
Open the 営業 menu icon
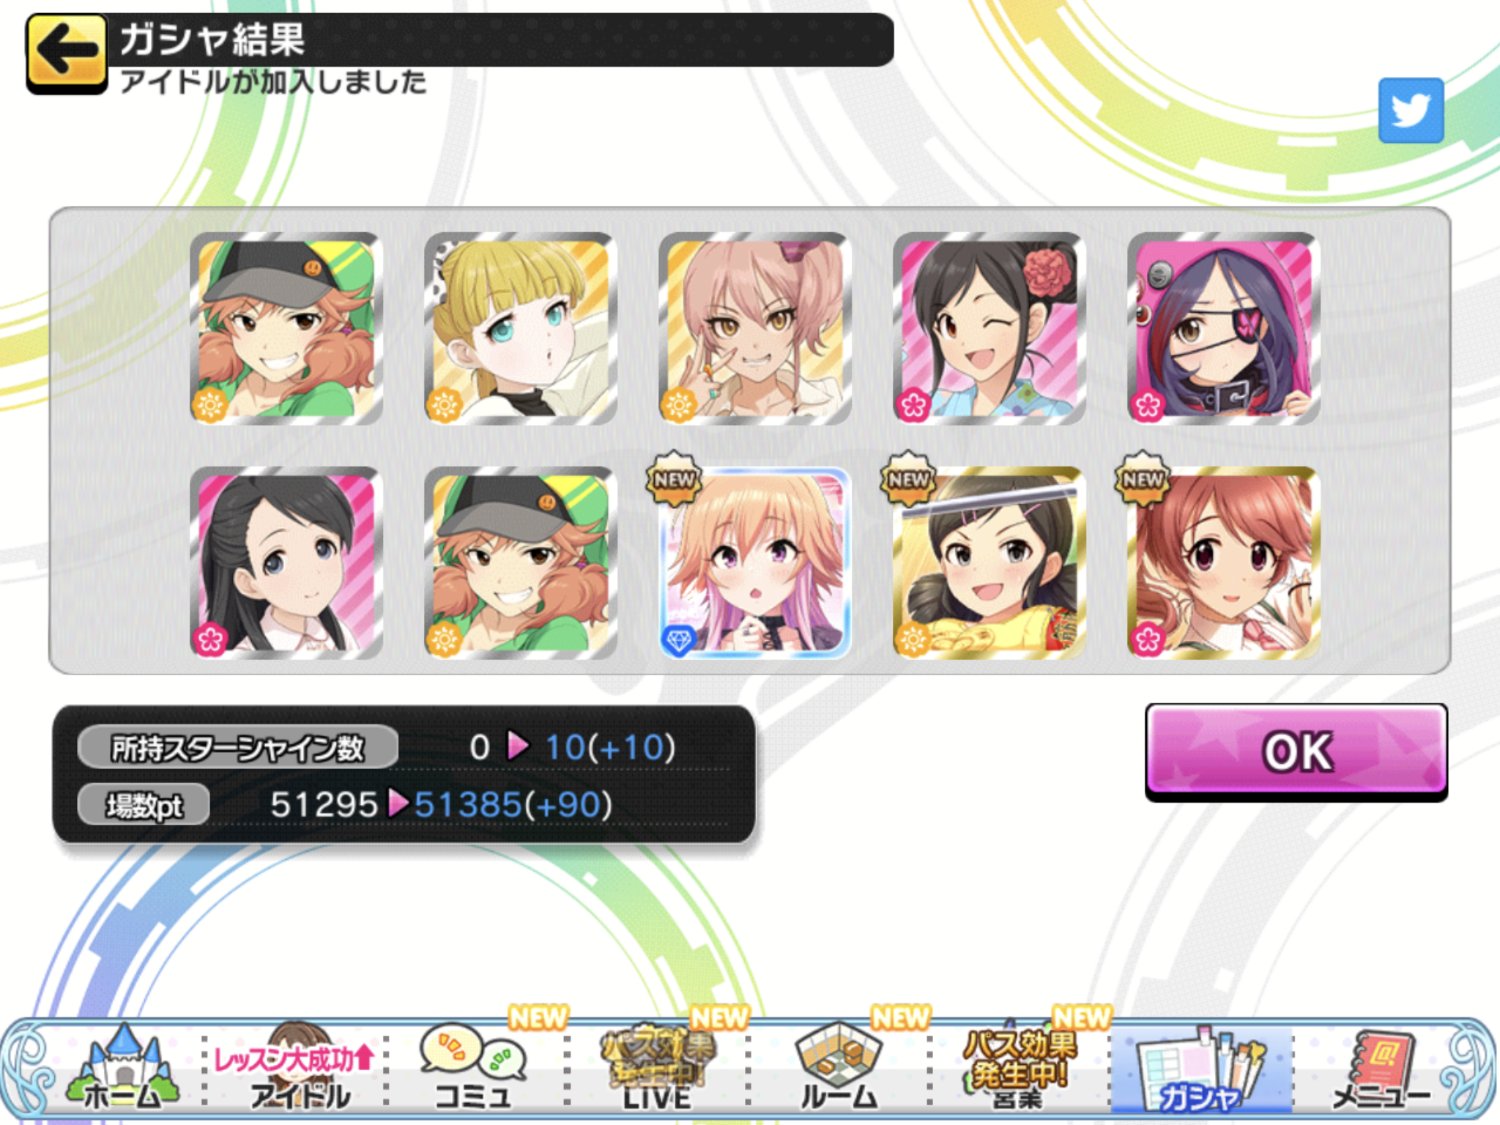(x=1019, y=1068)
